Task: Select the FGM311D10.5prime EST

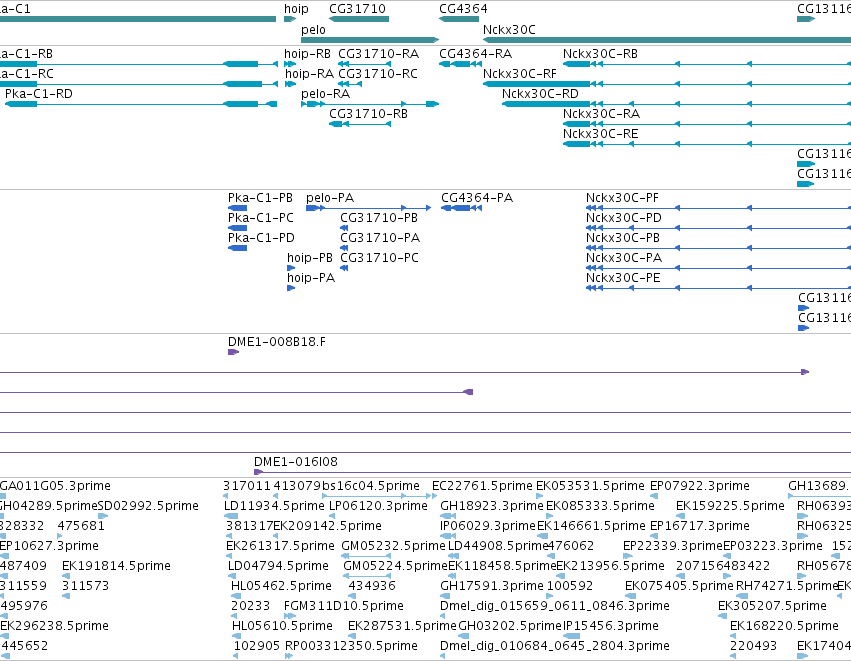Action: tap(290, 616)
